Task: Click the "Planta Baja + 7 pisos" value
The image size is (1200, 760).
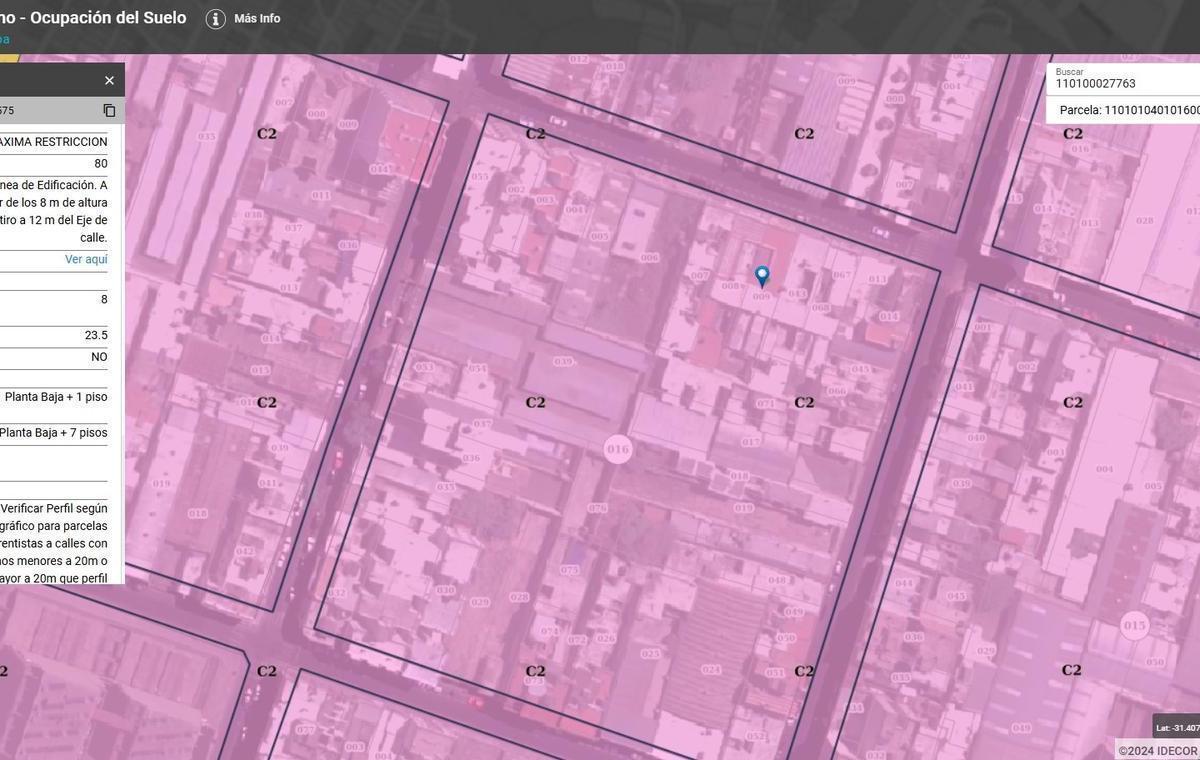Action: point(53,433)
